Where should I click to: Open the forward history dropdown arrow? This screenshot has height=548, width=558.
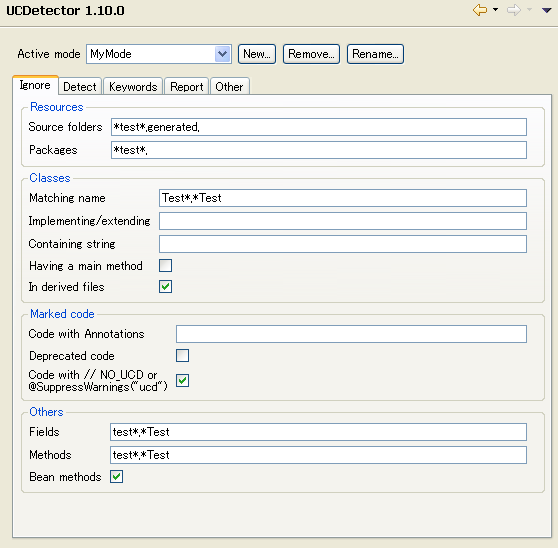(530, 10)
